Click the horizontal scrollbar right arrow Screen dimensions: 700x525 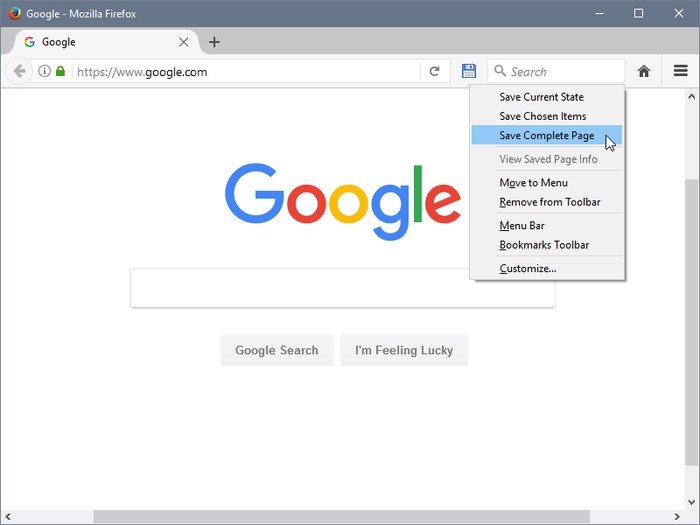click(677, 517)
